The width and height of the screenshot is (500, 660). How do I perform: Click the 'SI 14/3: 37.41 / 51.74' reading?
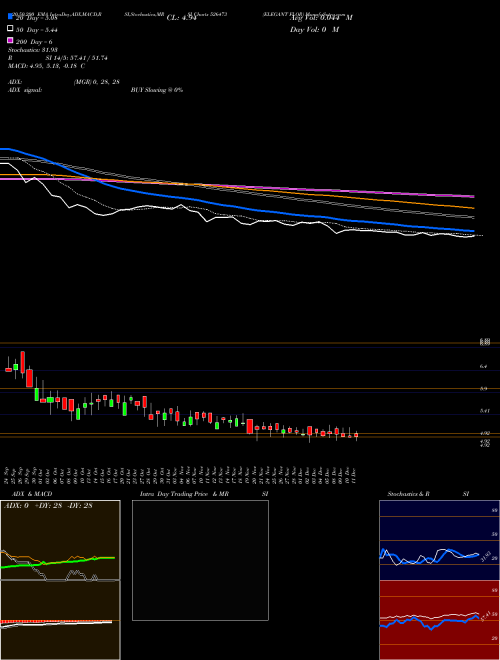click(x=77, y=58)
